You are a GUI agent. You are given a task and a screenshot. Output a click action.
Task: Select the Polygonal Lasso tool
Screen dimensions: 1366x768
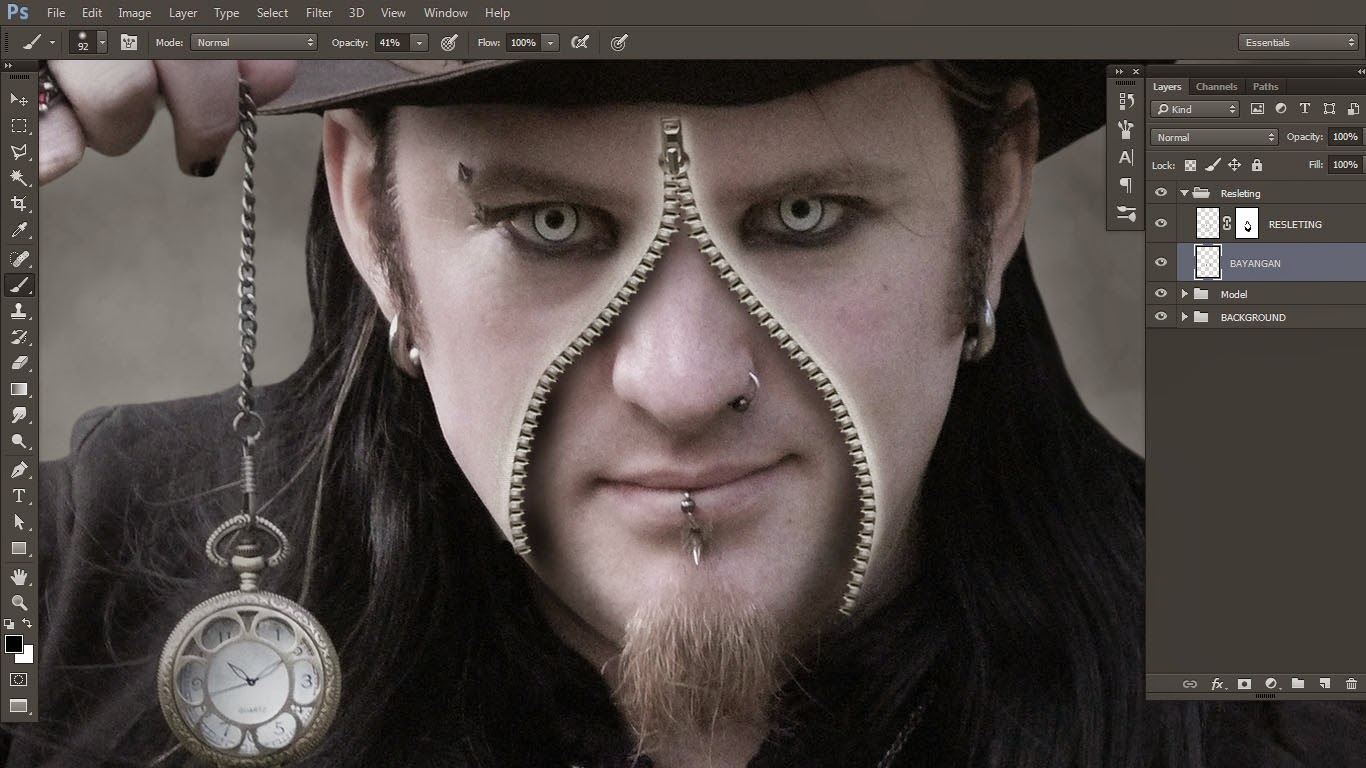19,152
